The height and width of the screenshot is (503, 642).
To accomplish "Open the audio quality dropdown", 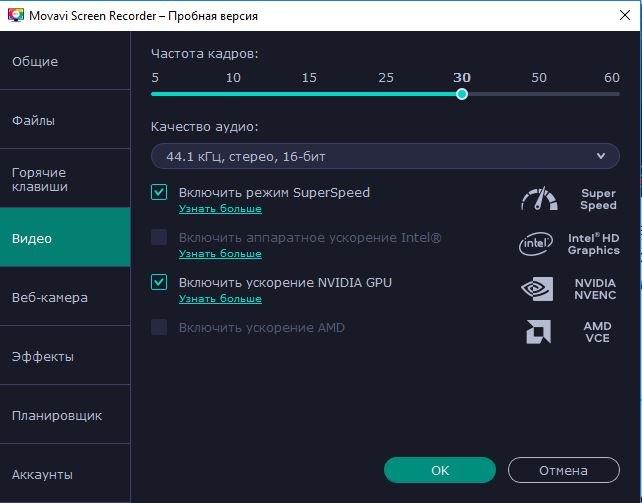I will (385, 156).
